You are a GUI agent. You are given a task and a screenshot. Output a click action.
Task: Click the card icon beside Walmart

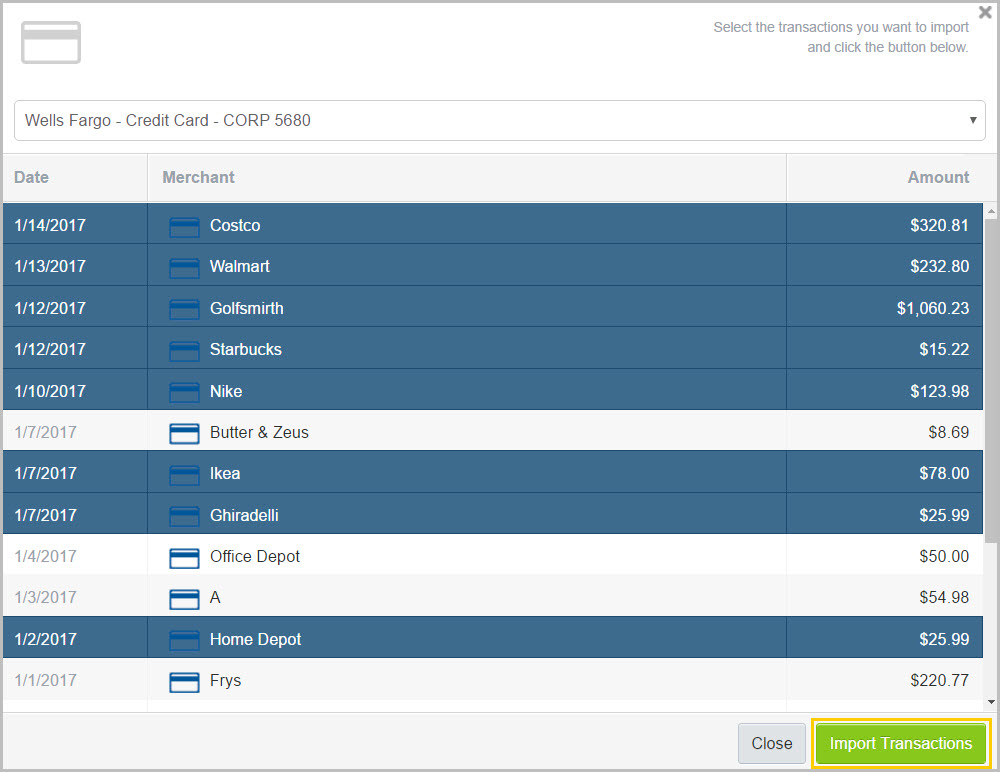click(x=184, y=268)
